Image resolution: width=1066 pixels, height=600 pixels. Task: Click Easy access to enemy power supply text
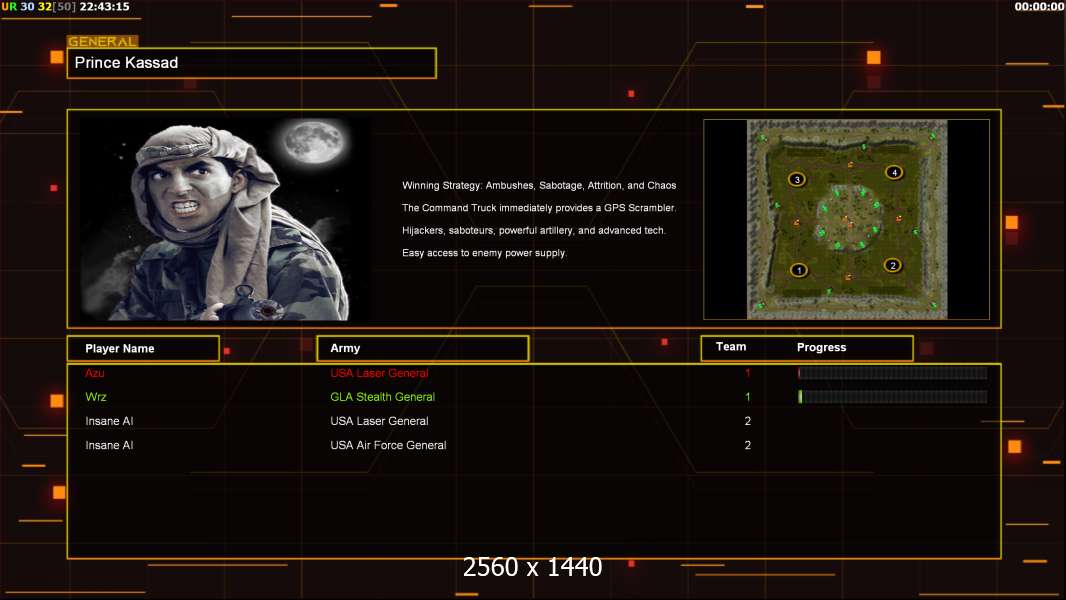484,253
